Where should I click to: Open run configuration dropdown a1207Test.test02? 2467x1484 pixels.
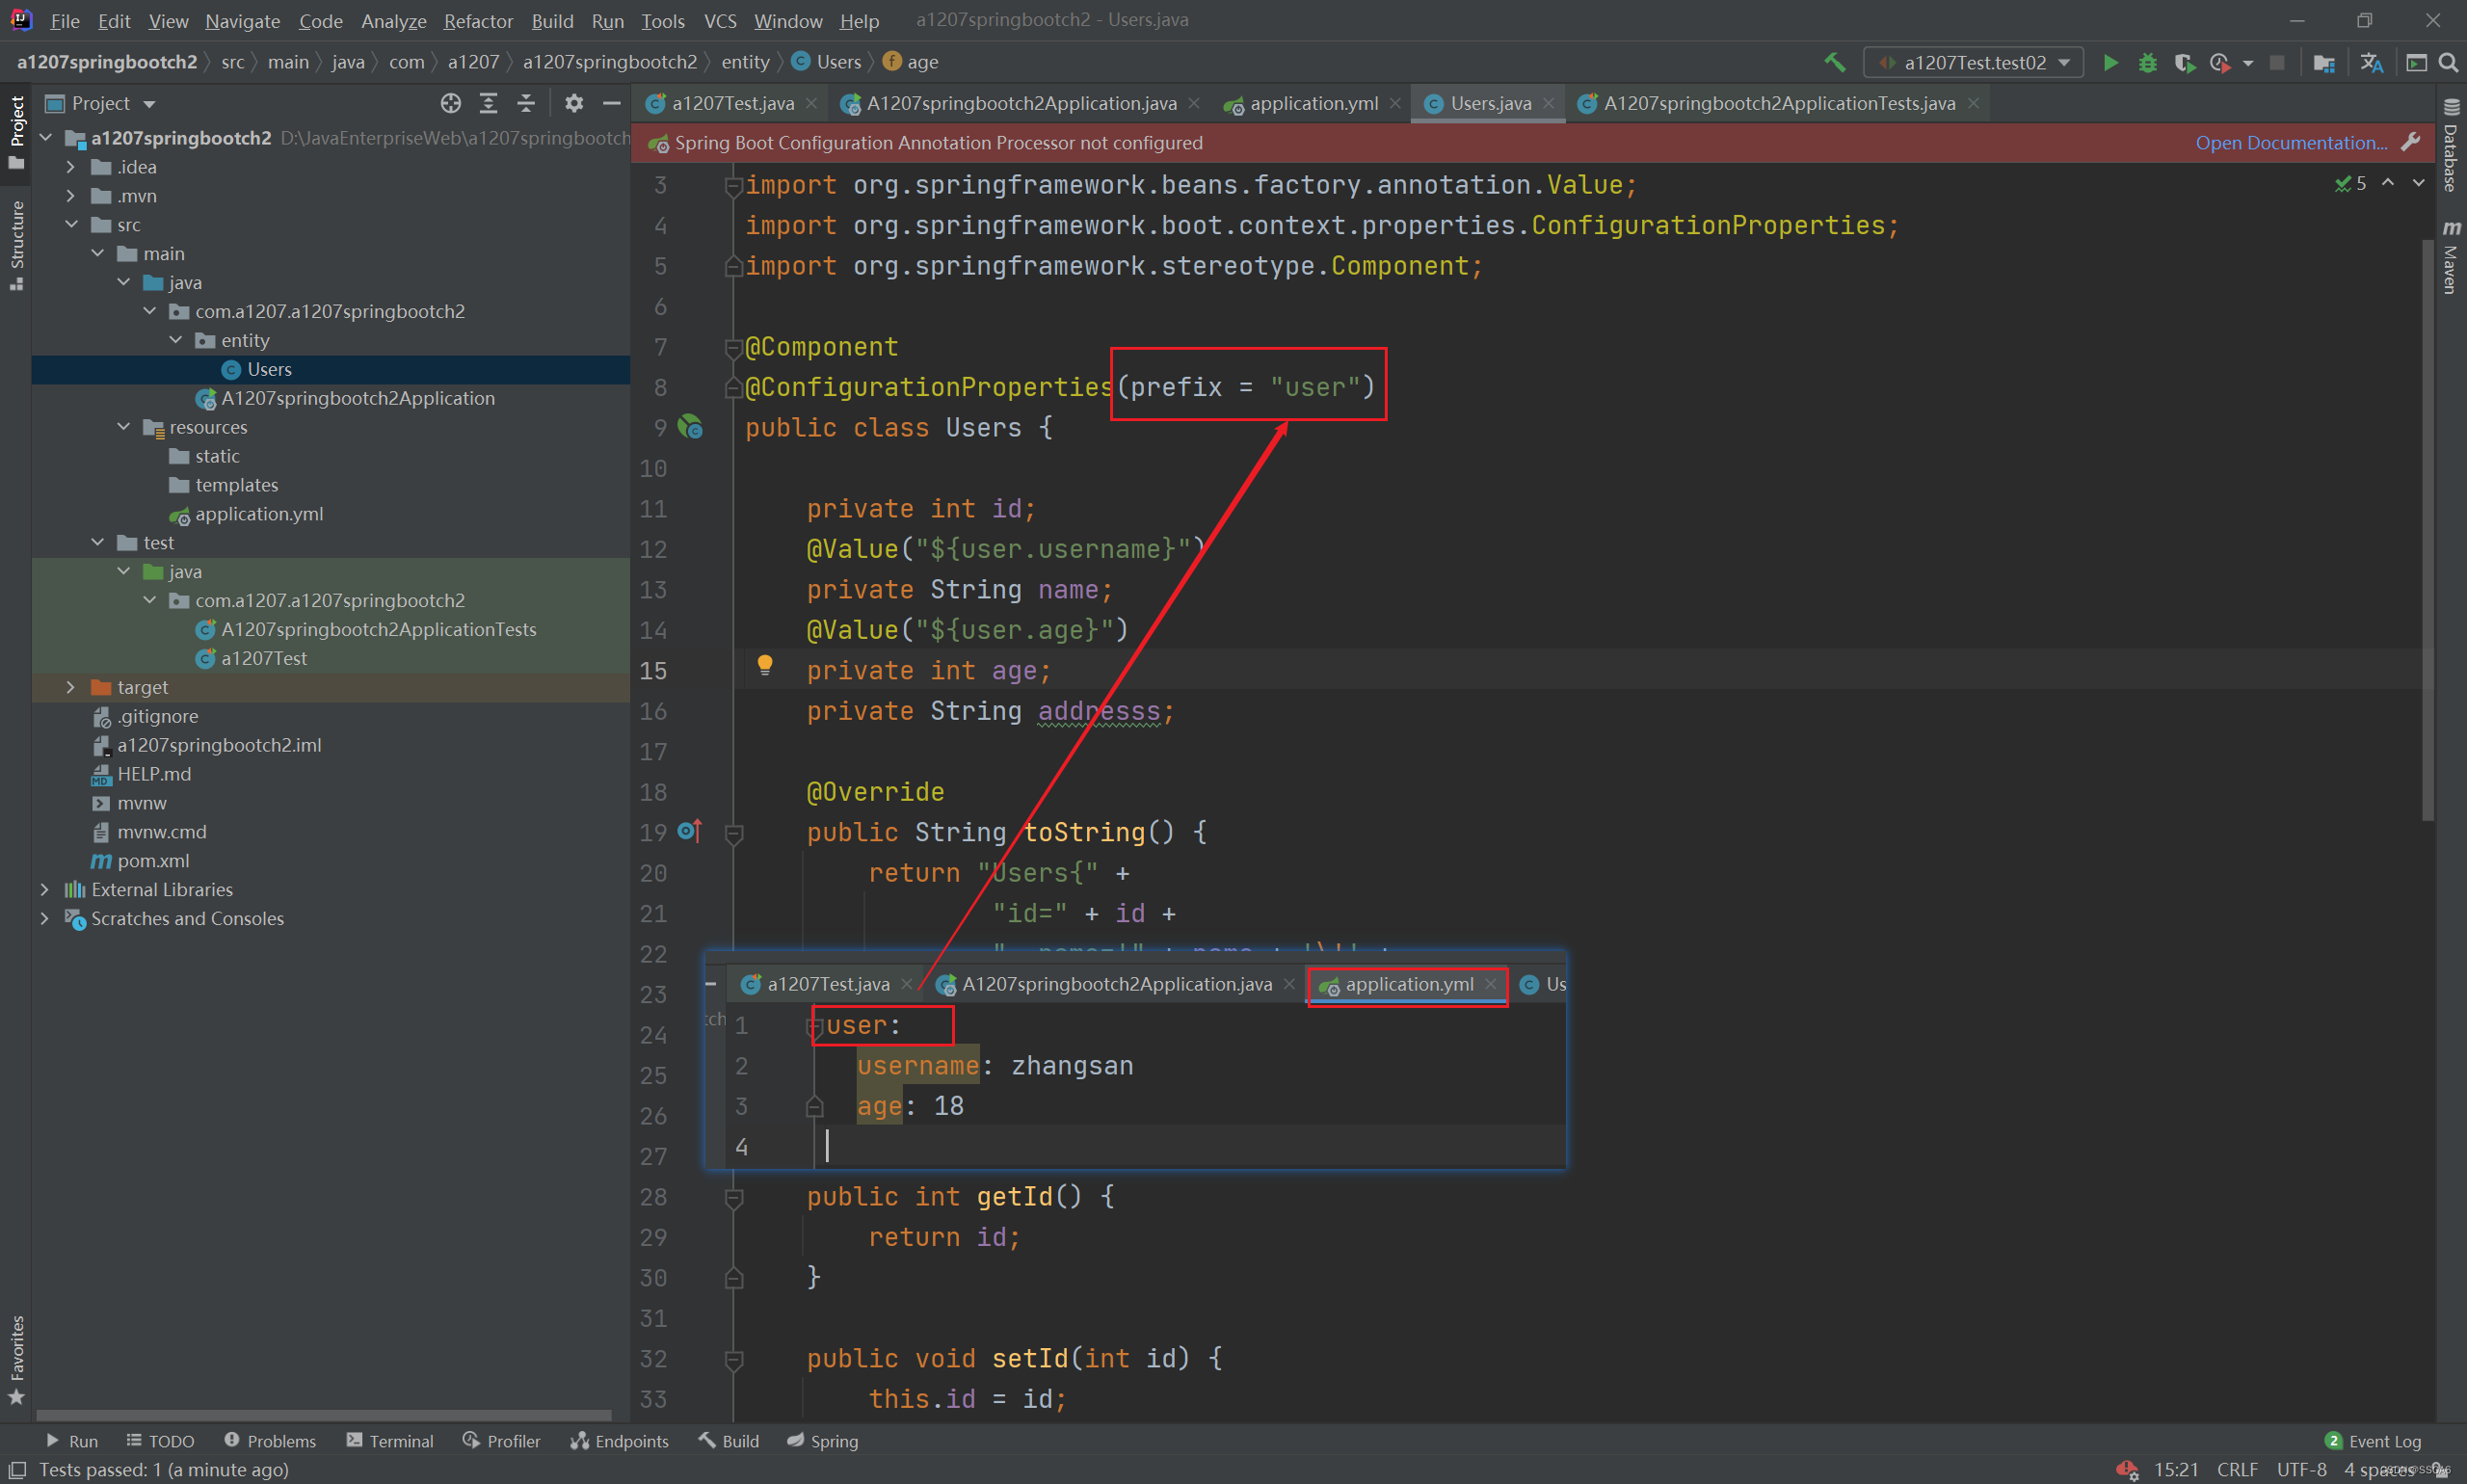[1973, 62]
